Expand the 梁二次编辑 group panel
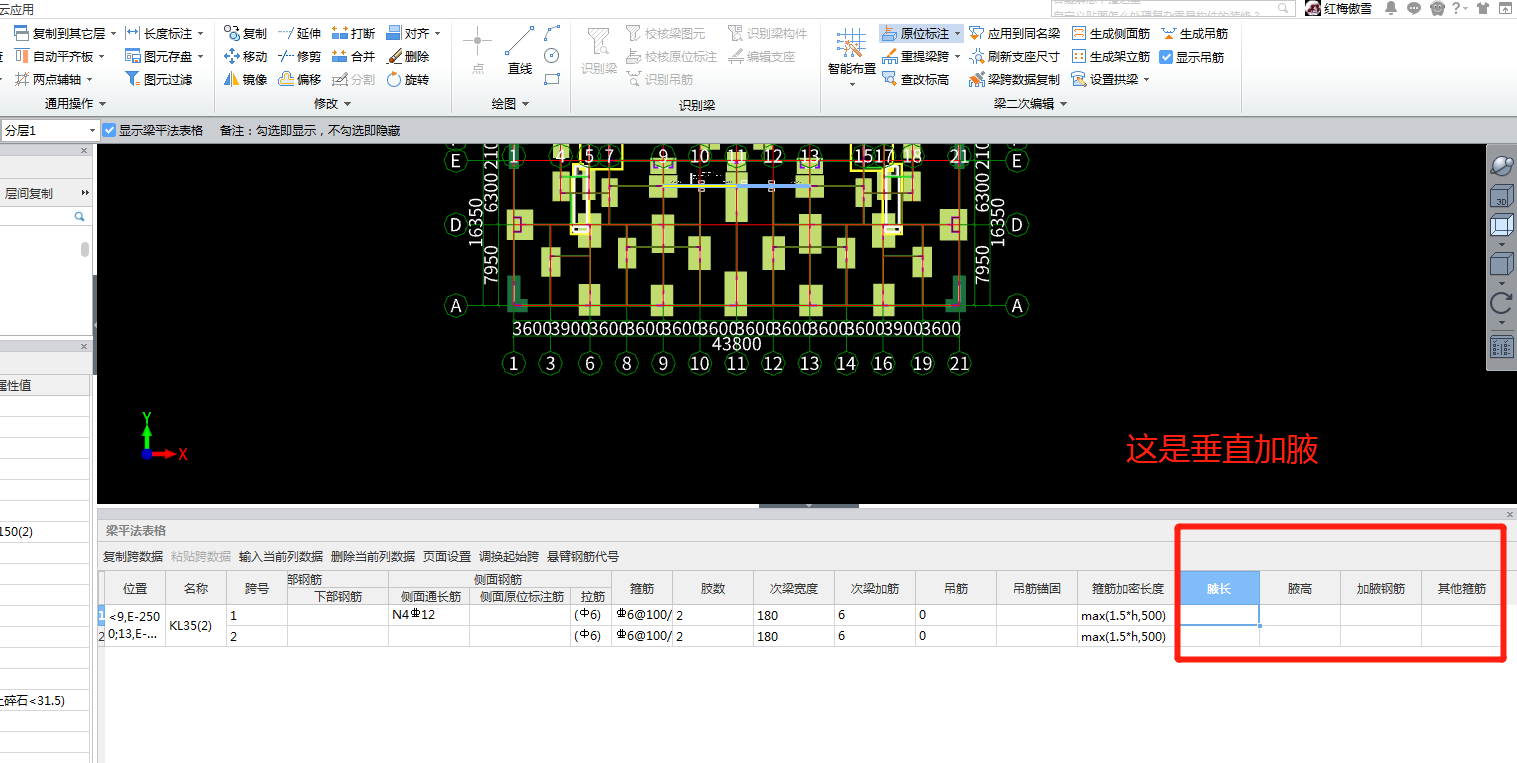Screen dimensions: 1517x763 pyautogui.click(x=1031, y=104)
